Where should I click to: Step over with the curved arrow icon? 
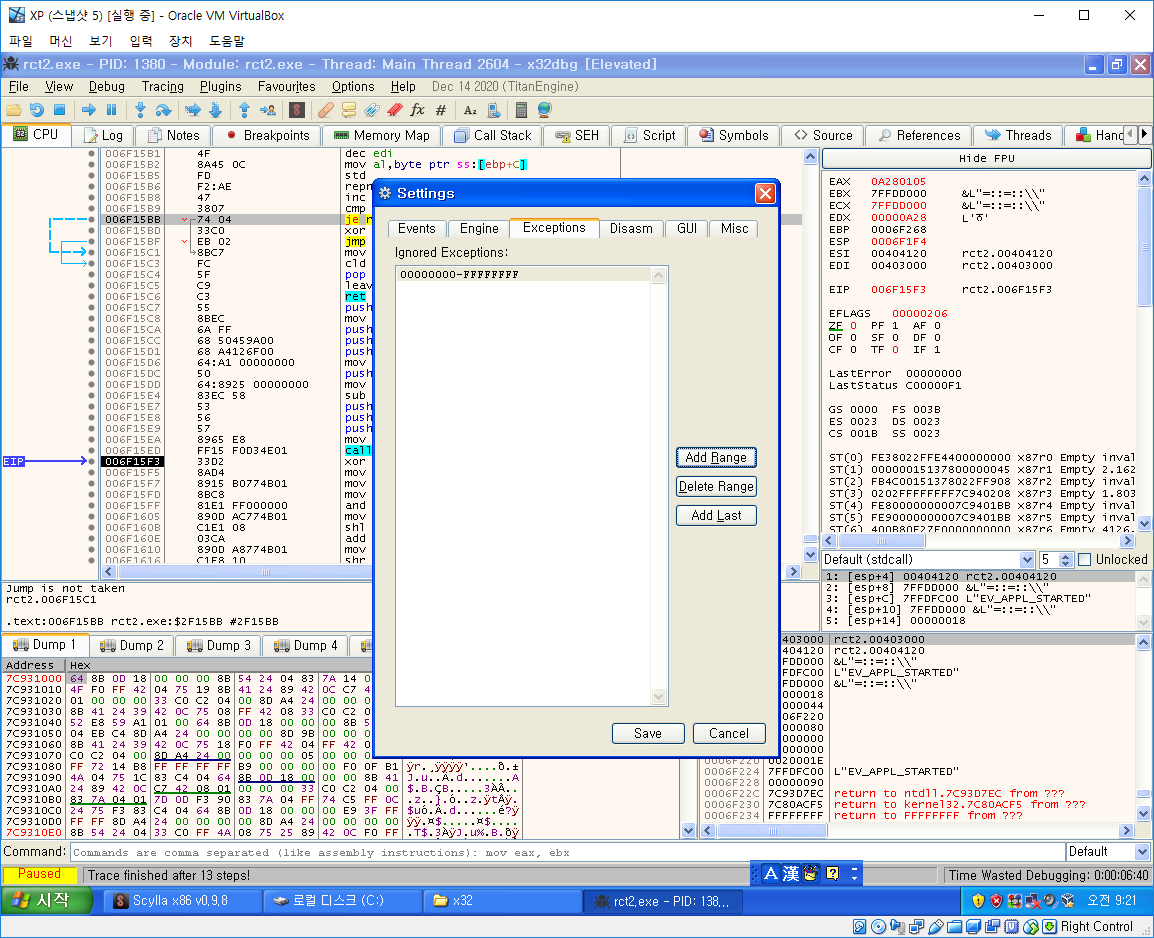click(163, 110)
